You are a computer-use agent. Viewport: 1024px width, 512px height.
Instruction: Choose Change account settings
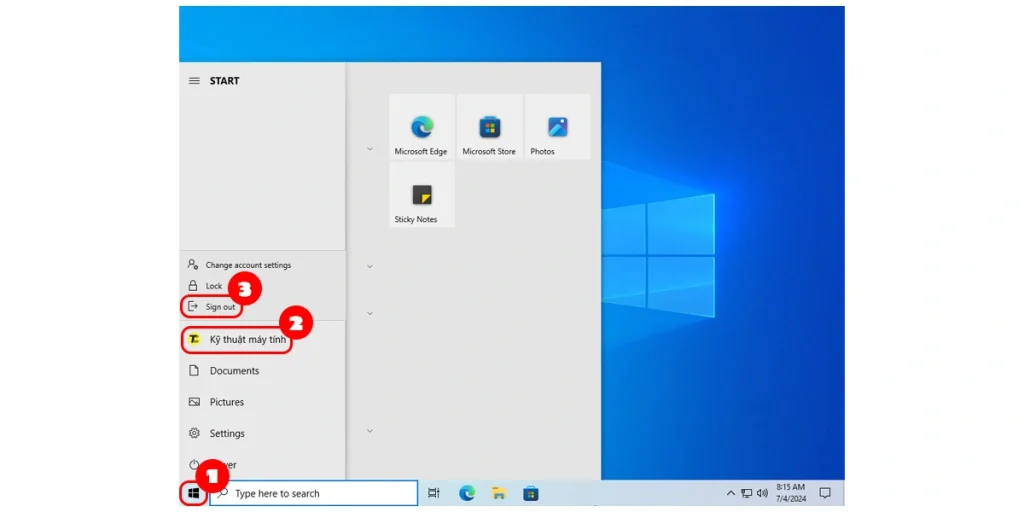pos(248,265)
